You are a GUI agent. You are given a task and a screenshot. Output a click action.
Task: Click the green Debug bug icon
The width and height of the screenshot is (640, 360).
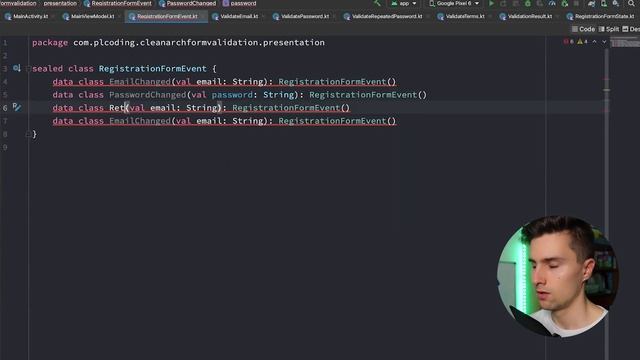[x=528, y=3]
